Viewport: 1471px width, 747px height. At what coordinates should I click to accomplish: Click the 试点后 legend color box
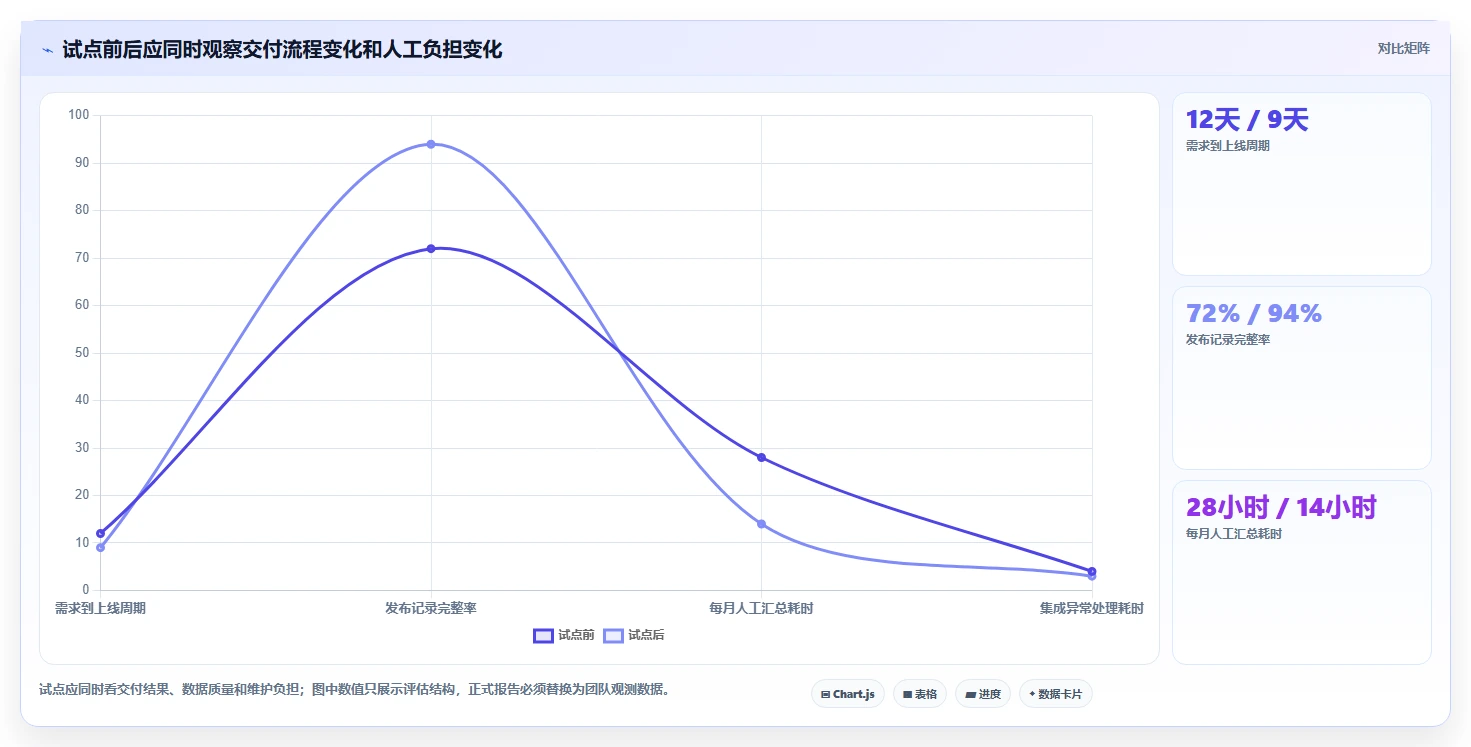click(613, 635)
